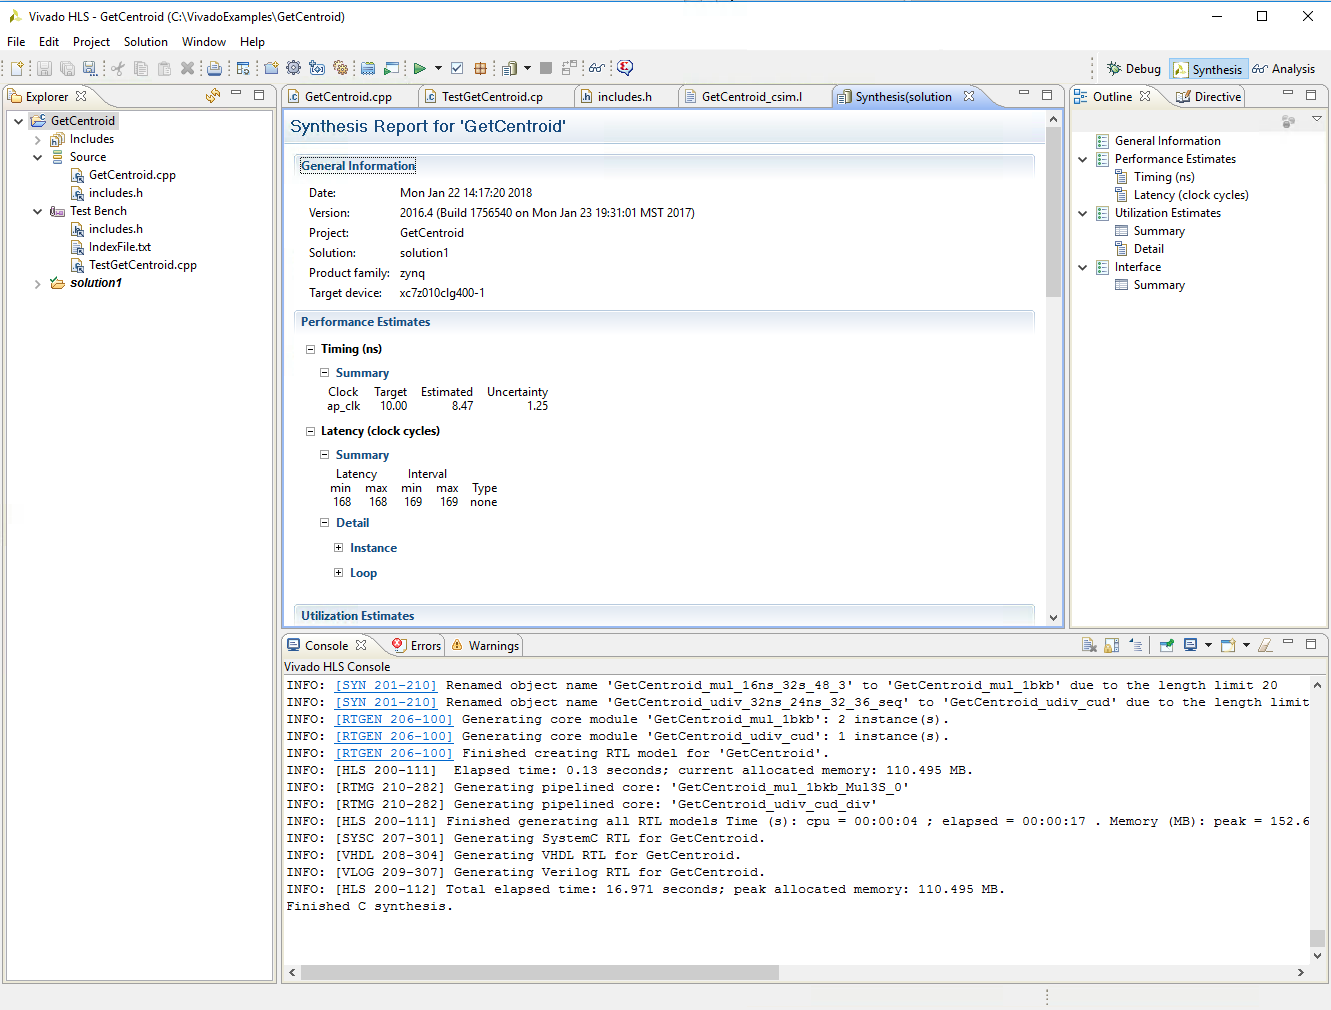Switch to the Debug perspective
The height and width of the screenshot is (1010, 1331).
coord(1133,69)
